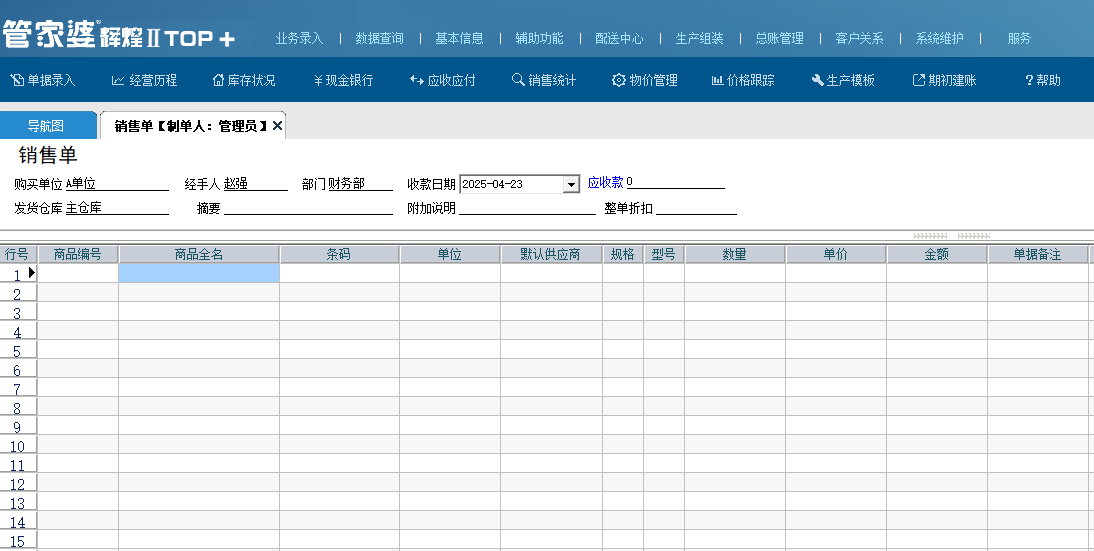Open the 服务 menu

point(1019,38)
